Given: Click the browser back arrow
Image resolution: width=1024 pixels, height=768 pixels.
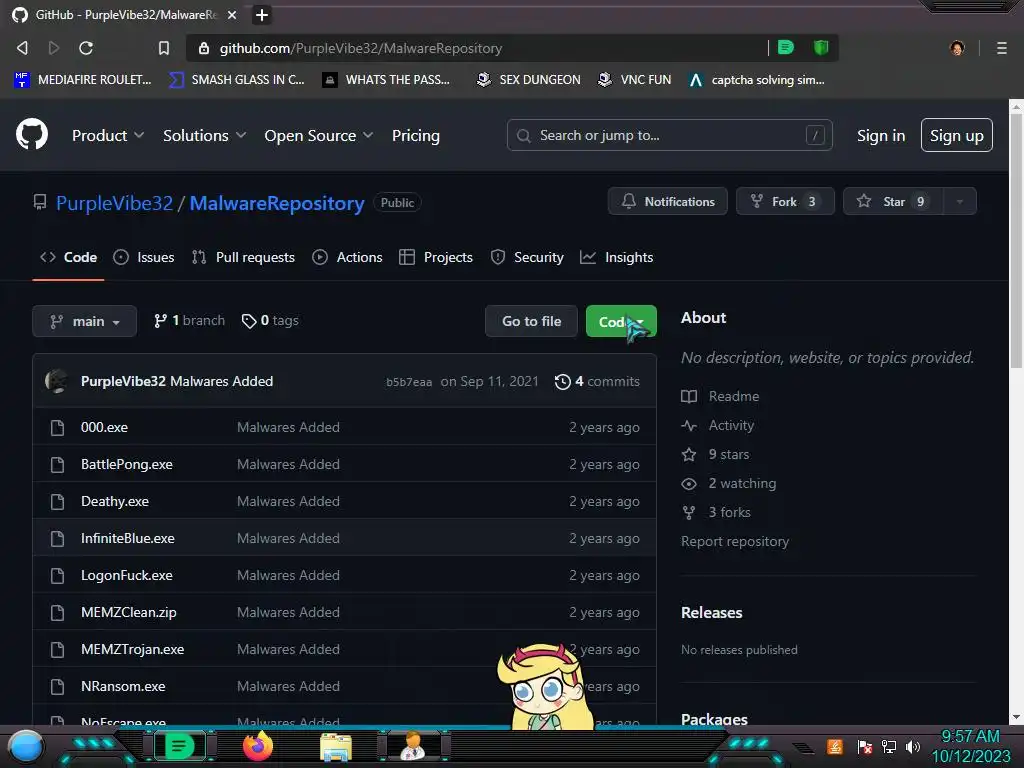Looking at the screenshot, I should [22, 48].
